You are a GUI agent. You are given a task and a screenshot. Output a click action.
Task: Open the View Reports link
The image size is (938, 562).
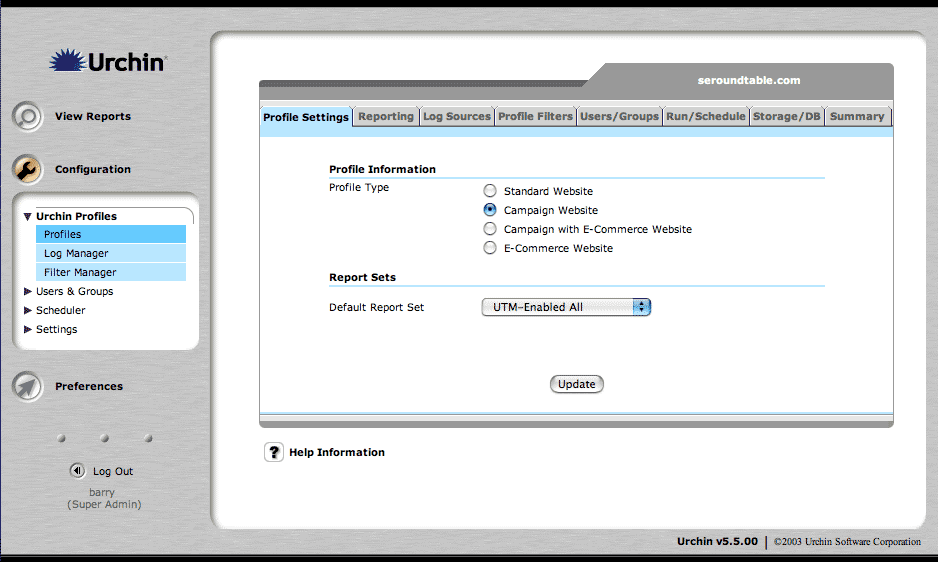click(93, 116)
